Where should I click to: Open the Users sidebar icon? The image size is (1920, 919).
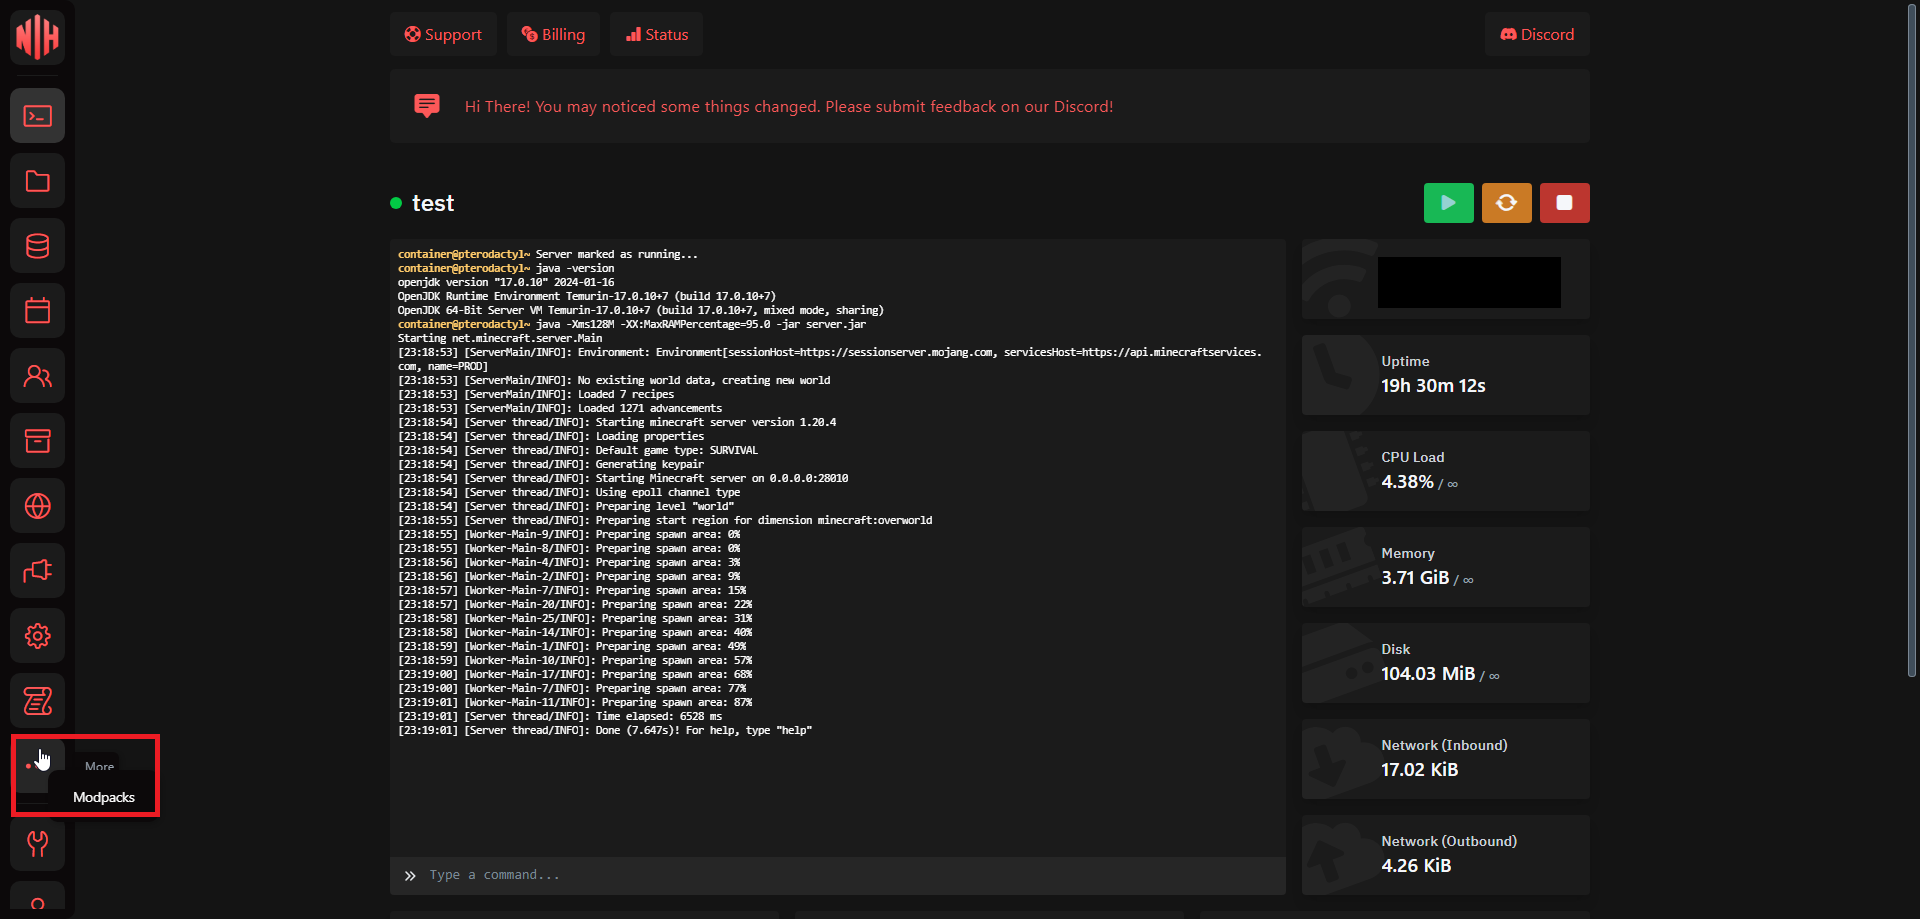click(x=38, y=376)
